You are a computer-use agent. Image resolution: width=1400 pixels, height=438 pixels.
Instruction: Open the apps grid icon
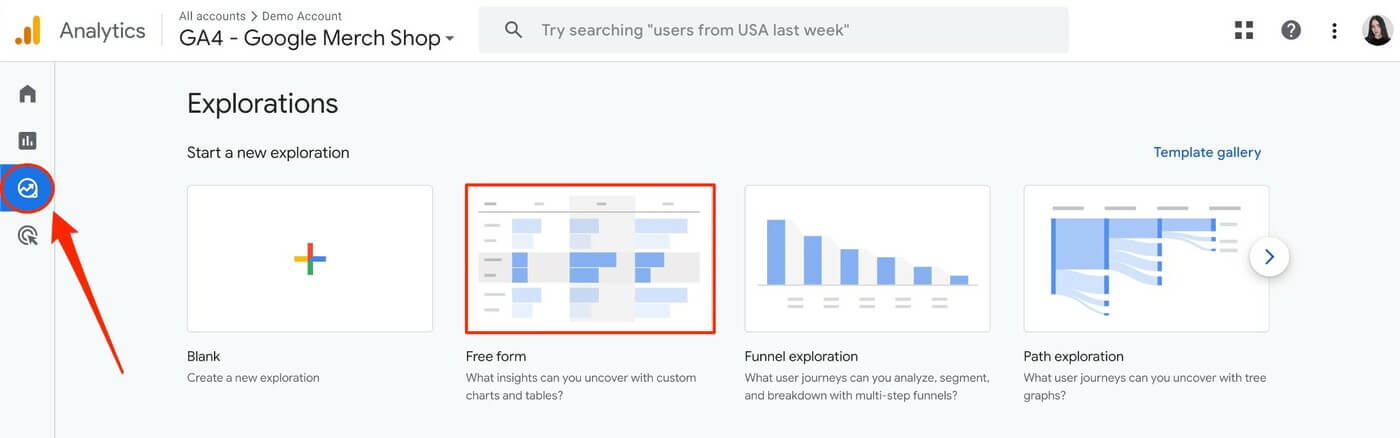(x=1244, y=30)
